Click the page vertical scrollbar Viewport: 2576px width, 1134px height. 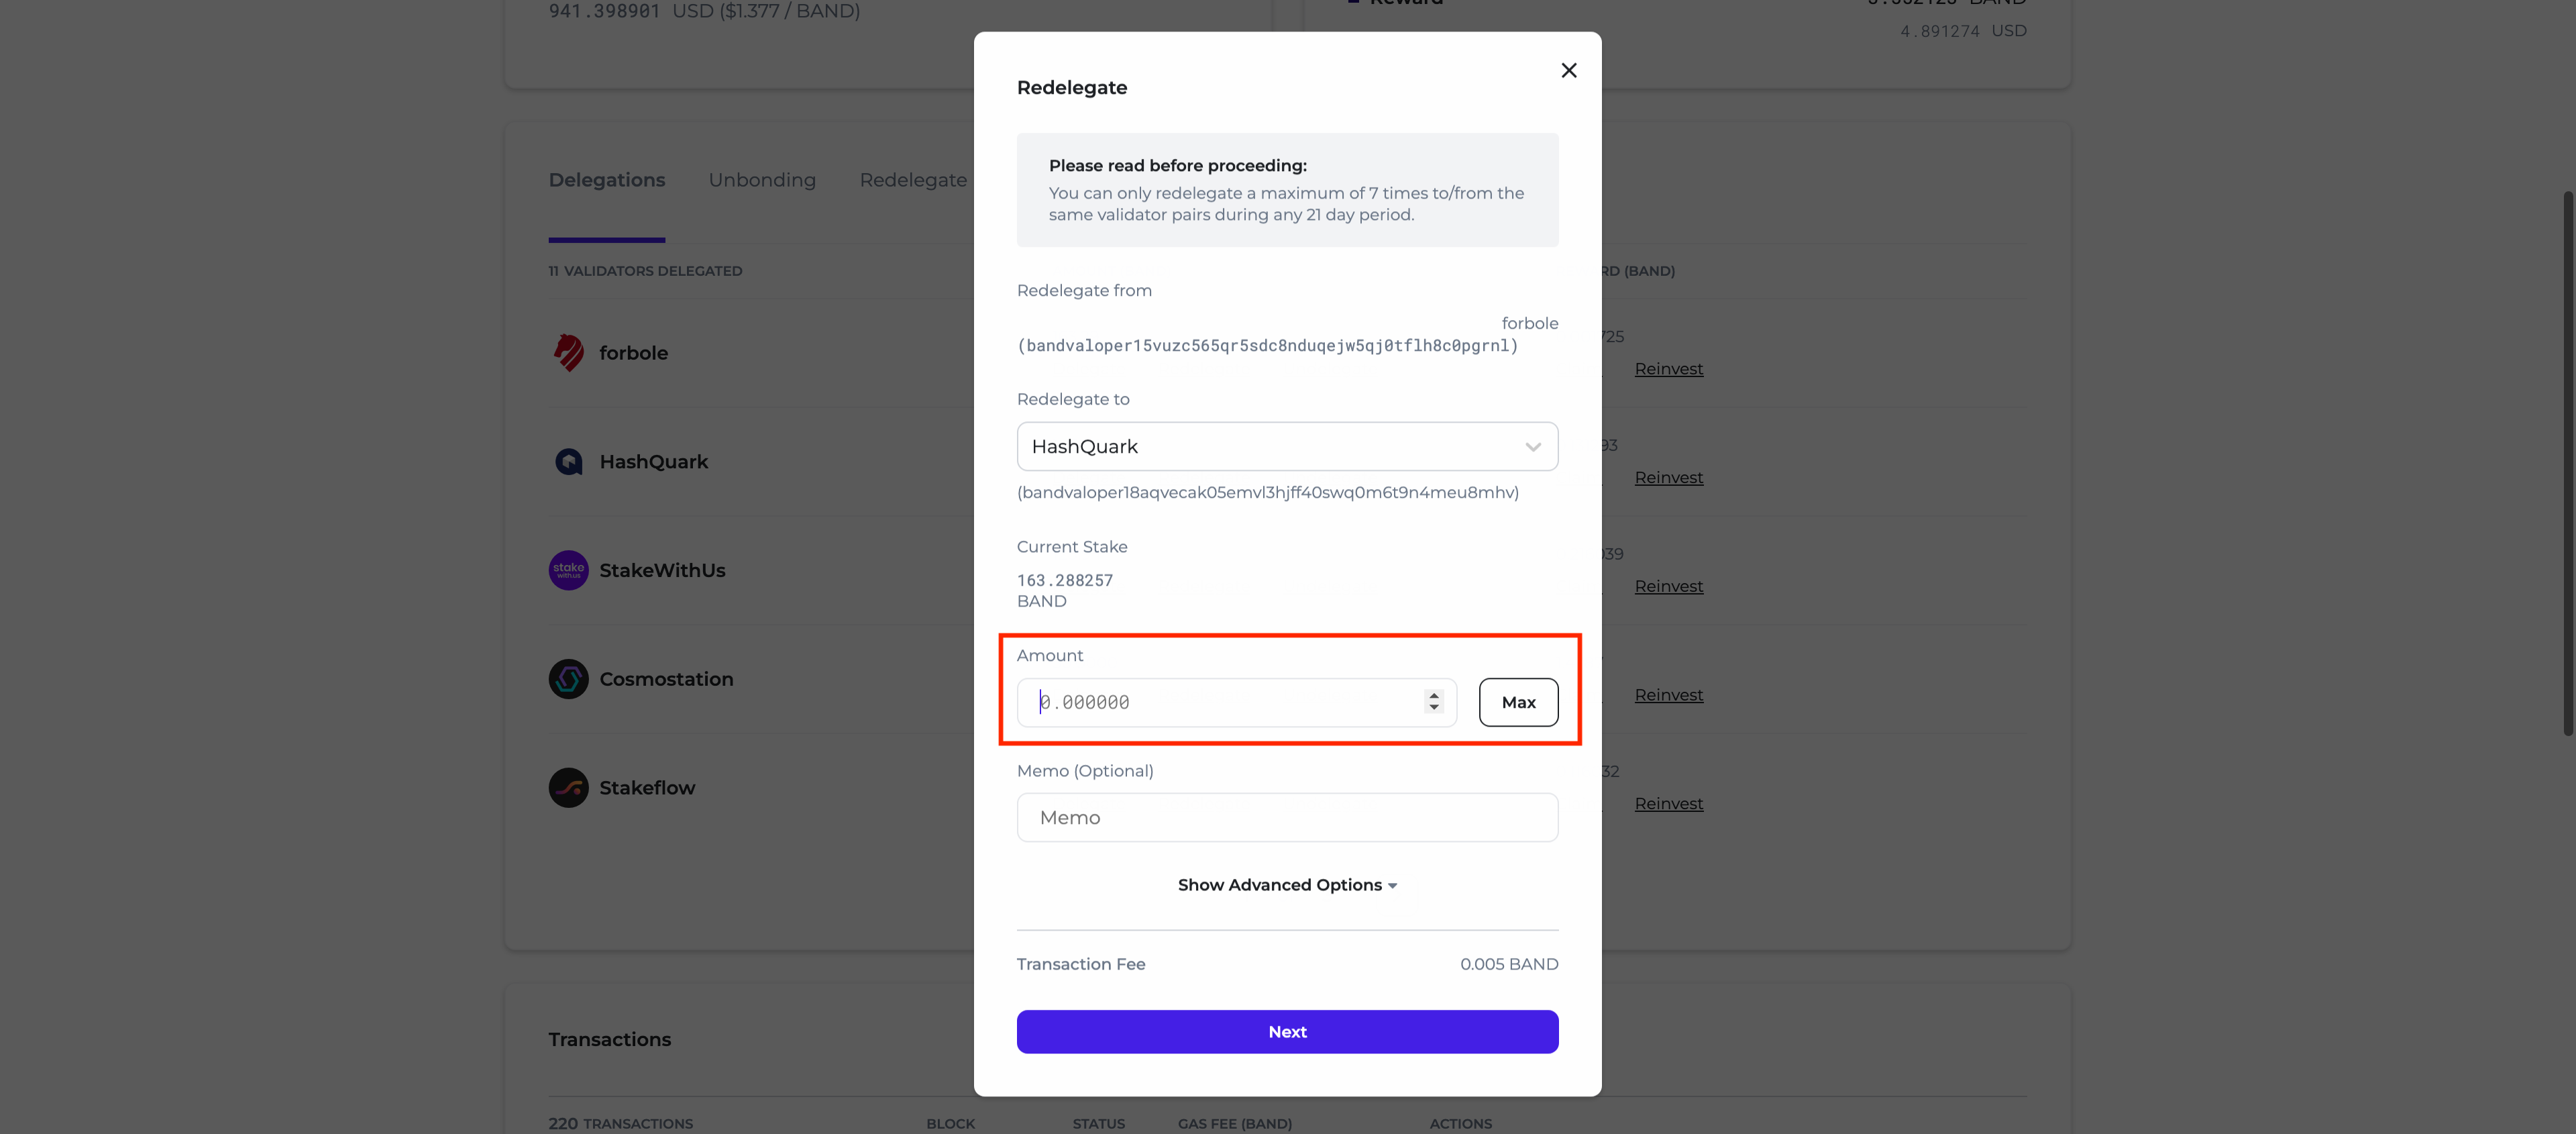(x=2567, y=460)
